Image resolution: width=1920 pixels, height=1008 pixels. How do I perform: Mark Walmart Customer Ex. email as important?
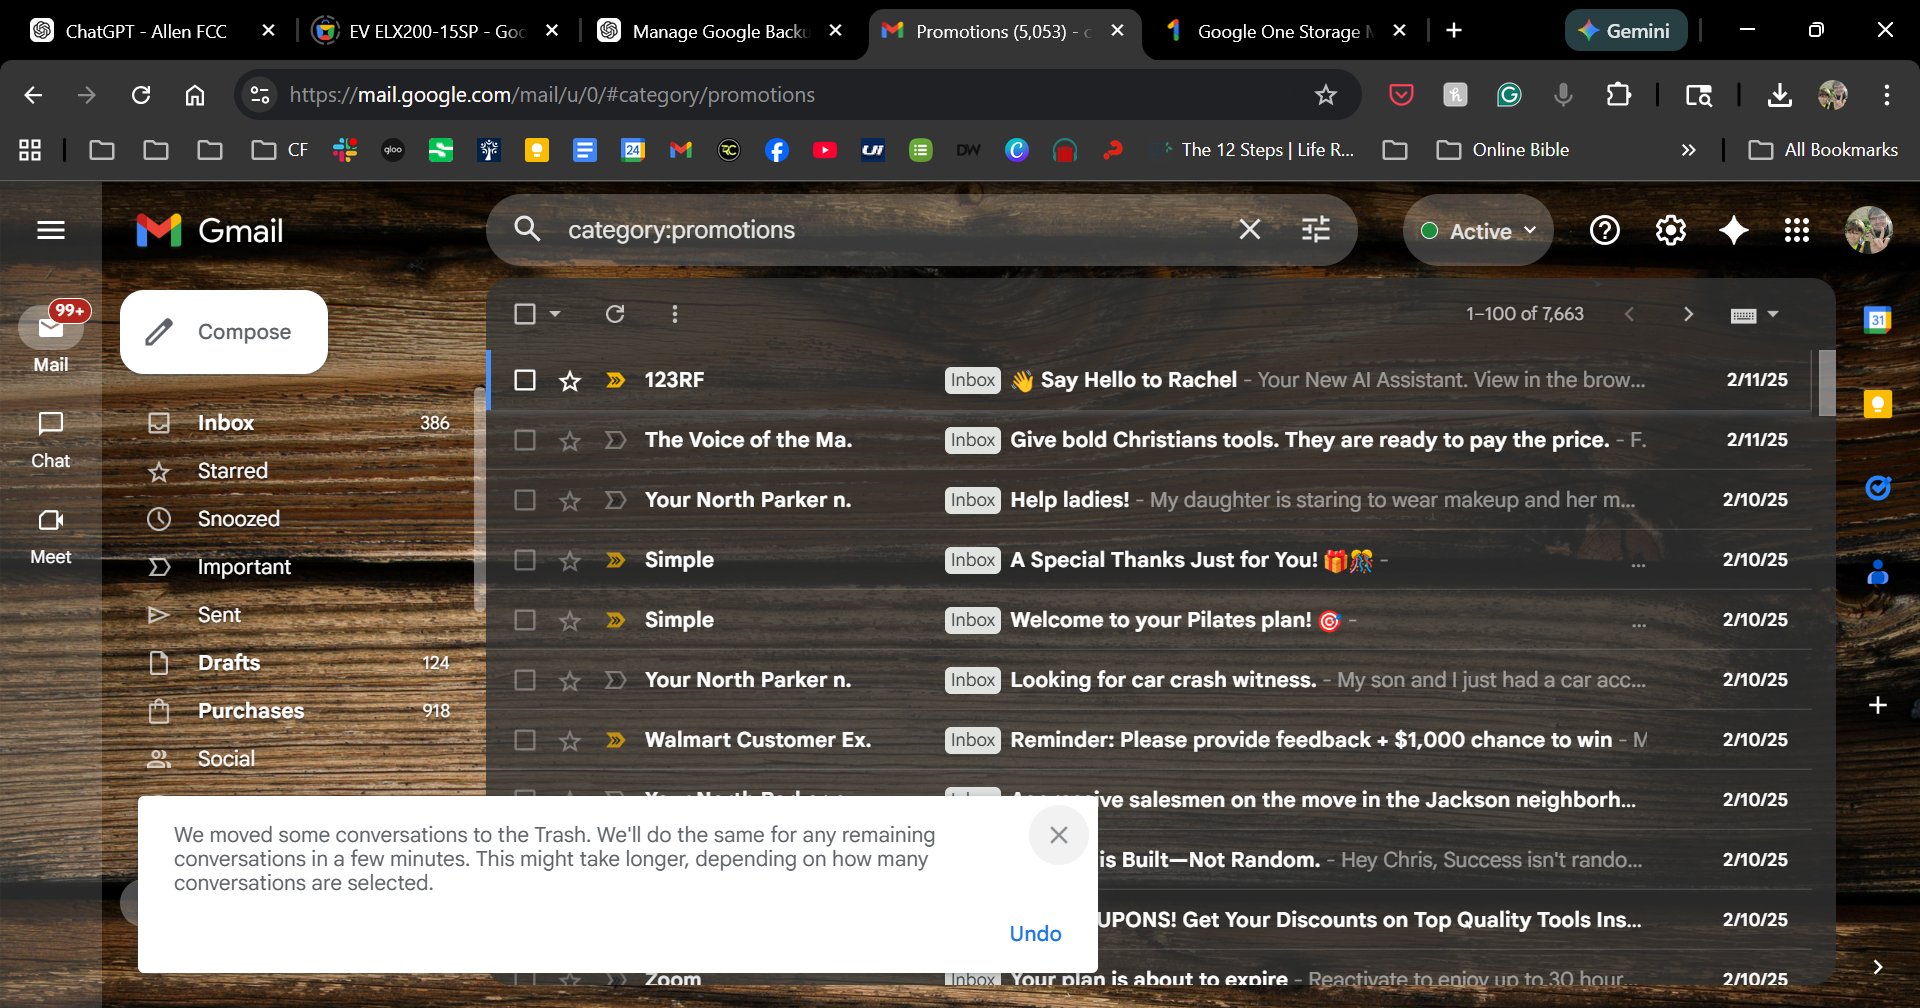(x=615, y=740)
